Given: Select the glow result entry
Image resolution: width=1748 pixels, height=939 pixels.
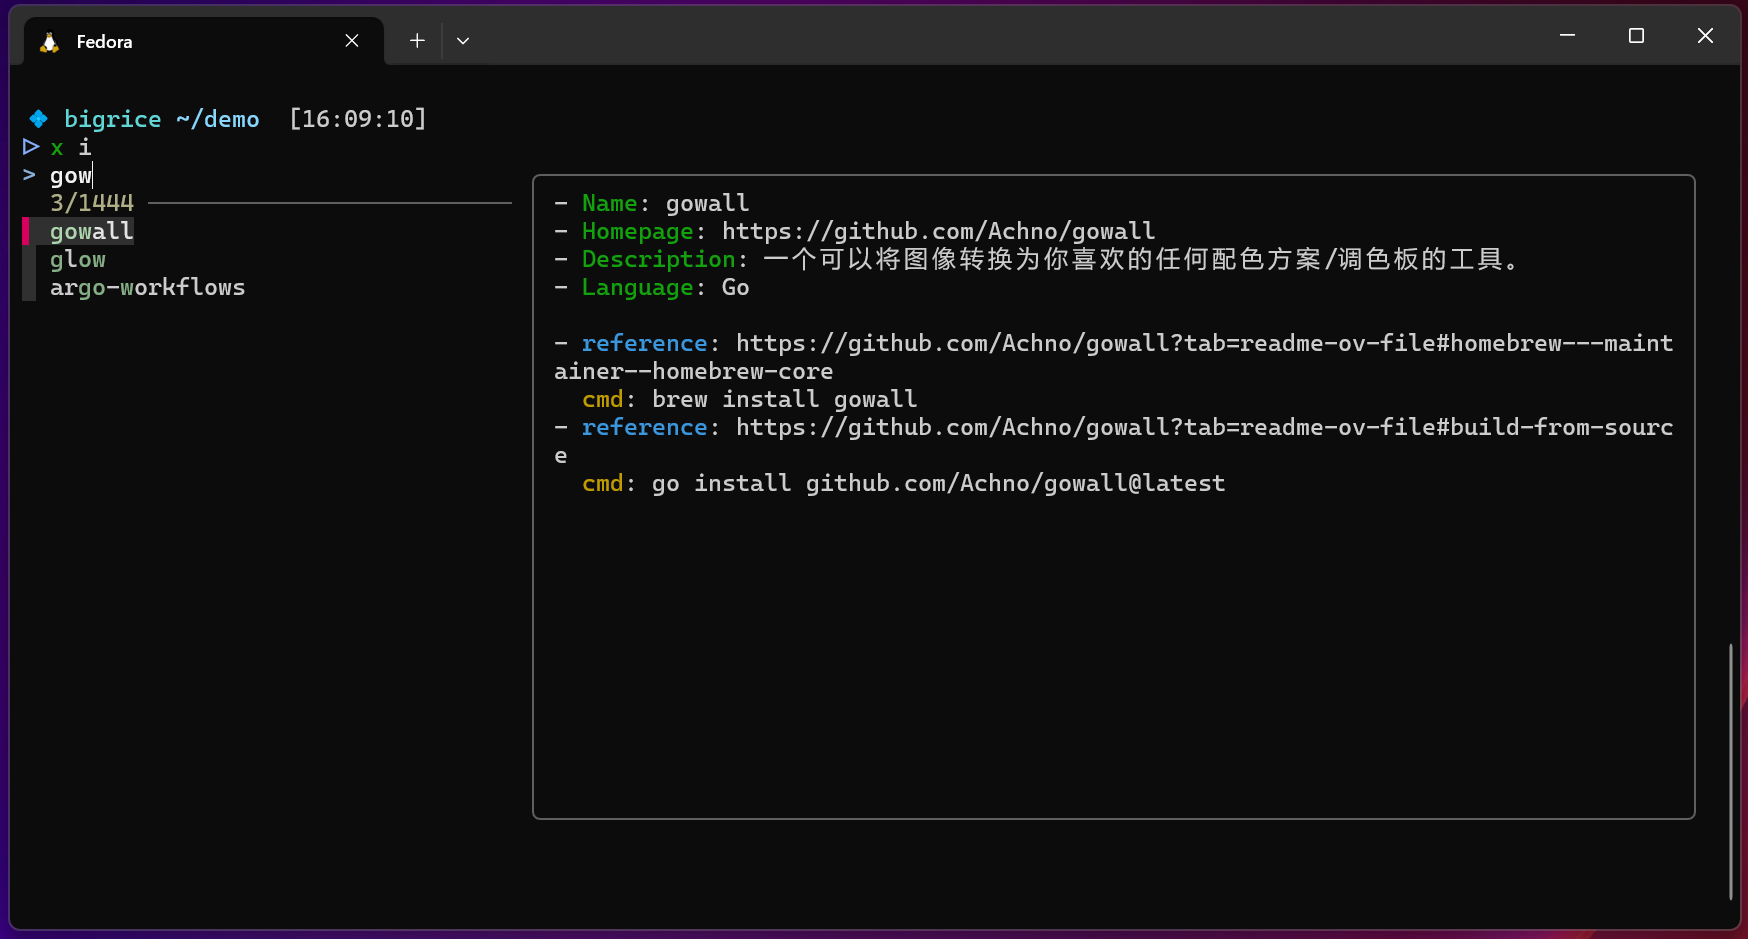Looking at the screenshot, I should coord(78,259).
